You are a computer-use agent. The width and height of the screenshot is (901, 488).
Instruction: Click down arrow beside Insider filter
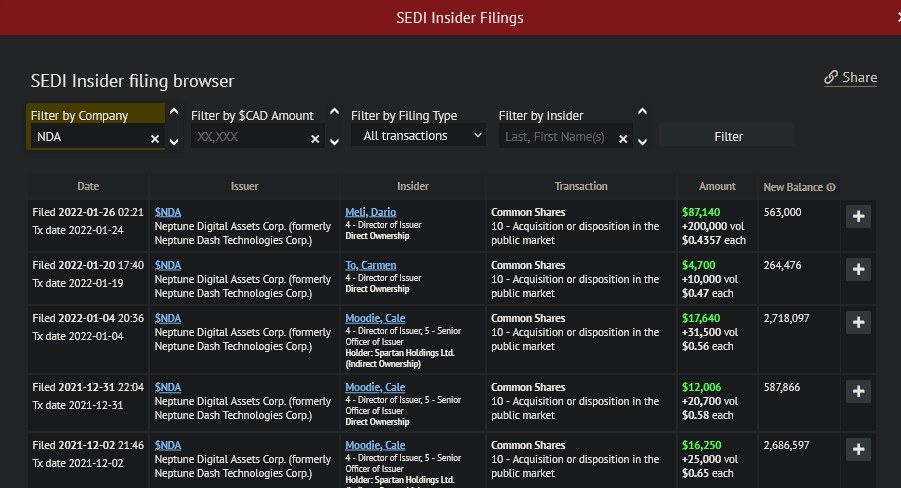point(642,142)
